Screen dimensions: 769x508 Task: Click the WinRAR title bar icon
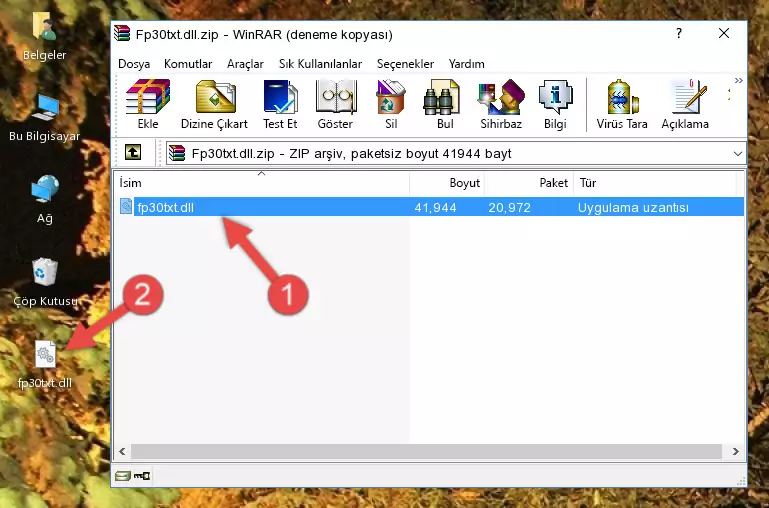(122, 34)
